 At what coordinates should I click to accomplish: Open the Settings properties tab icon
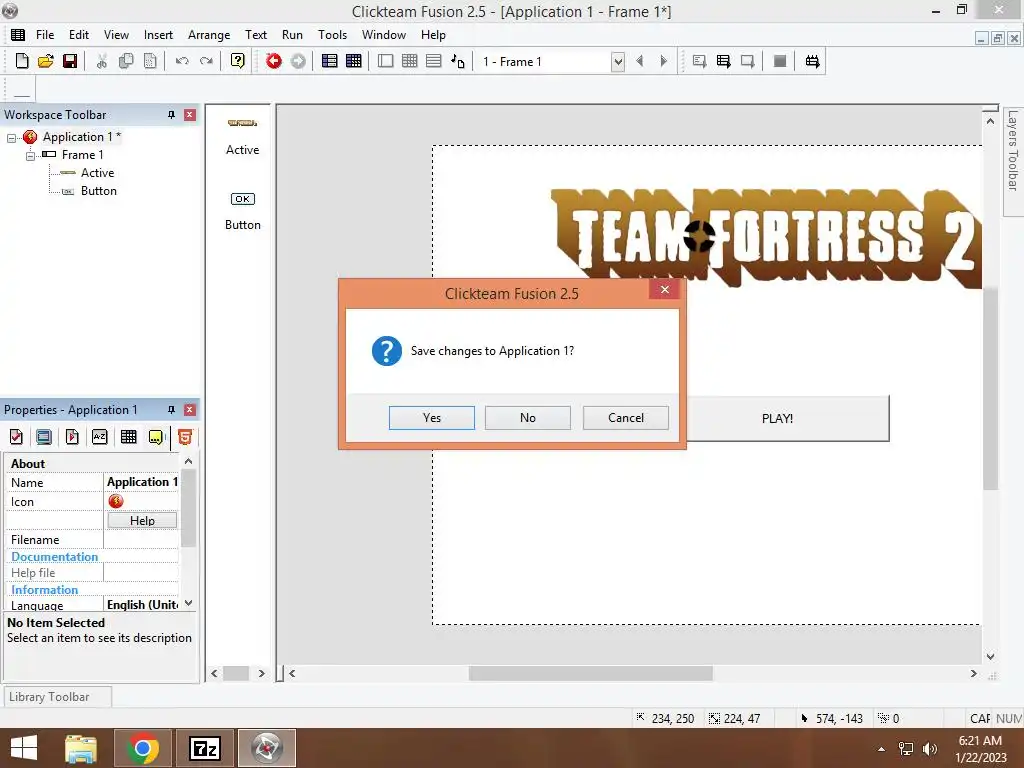click(16, 437)
